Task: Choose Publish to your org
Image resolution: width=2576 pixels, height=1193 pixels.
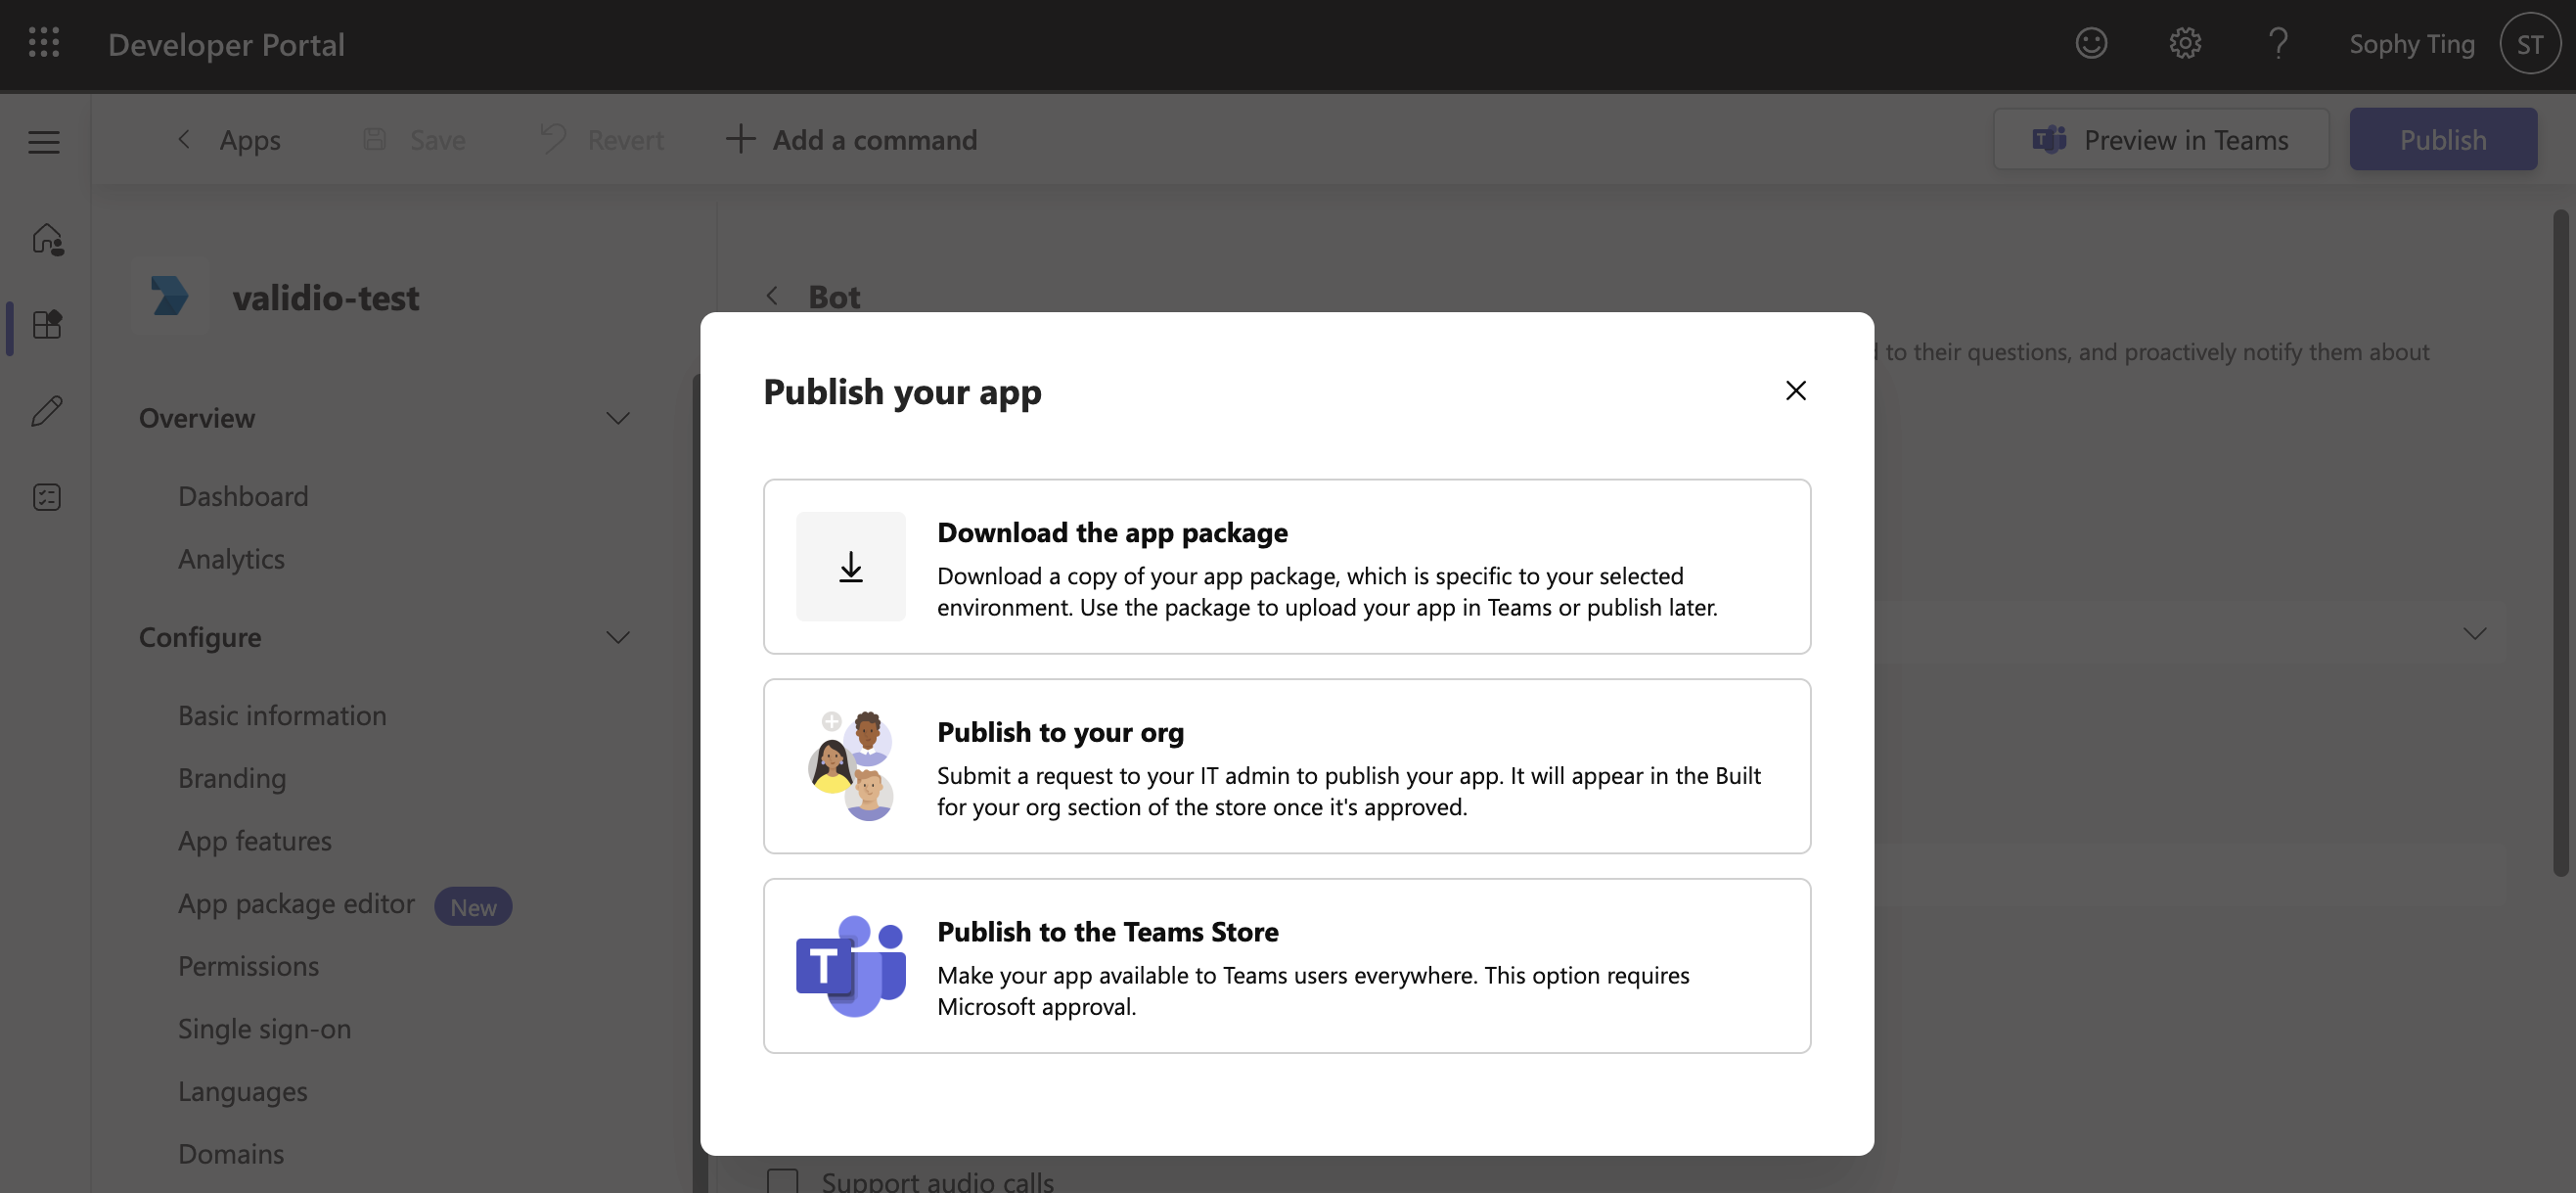Action: [x=1287, y=766]
